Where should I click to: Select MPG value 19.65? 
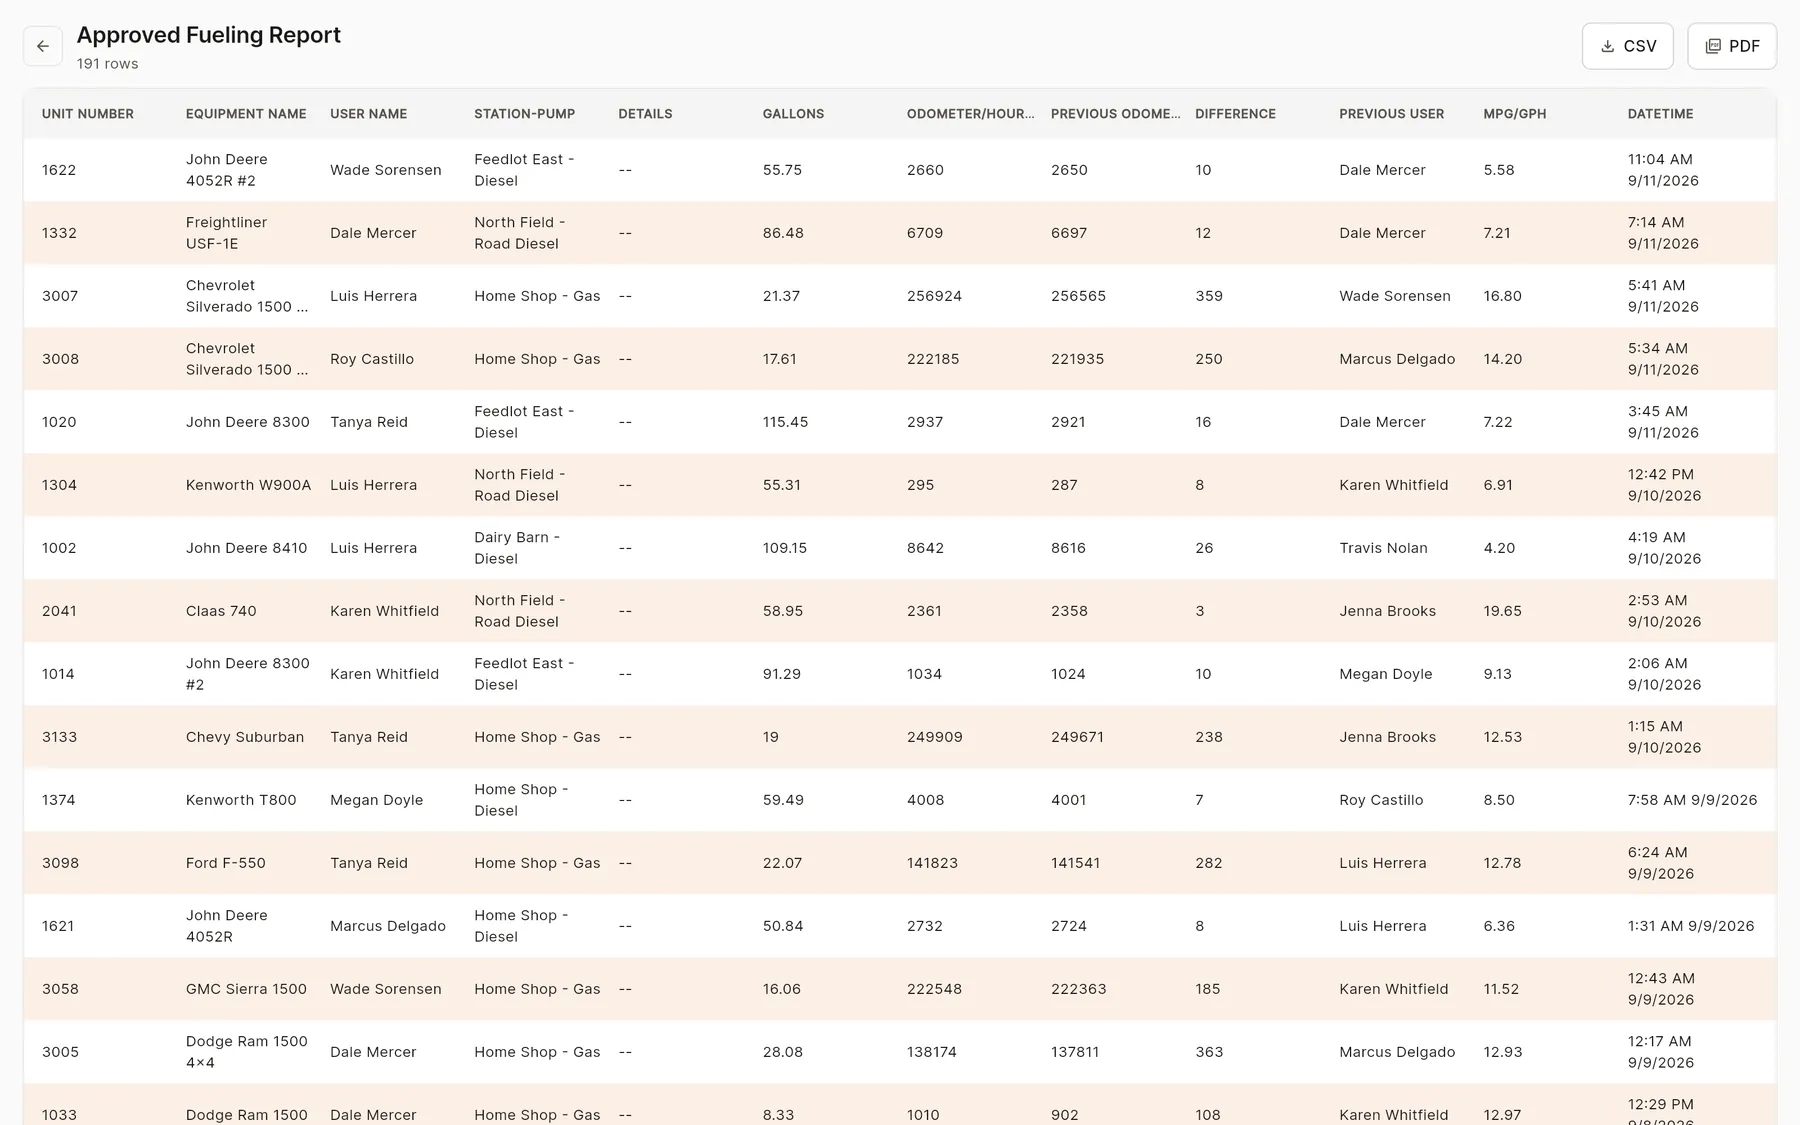click(x=1502, y=611)
